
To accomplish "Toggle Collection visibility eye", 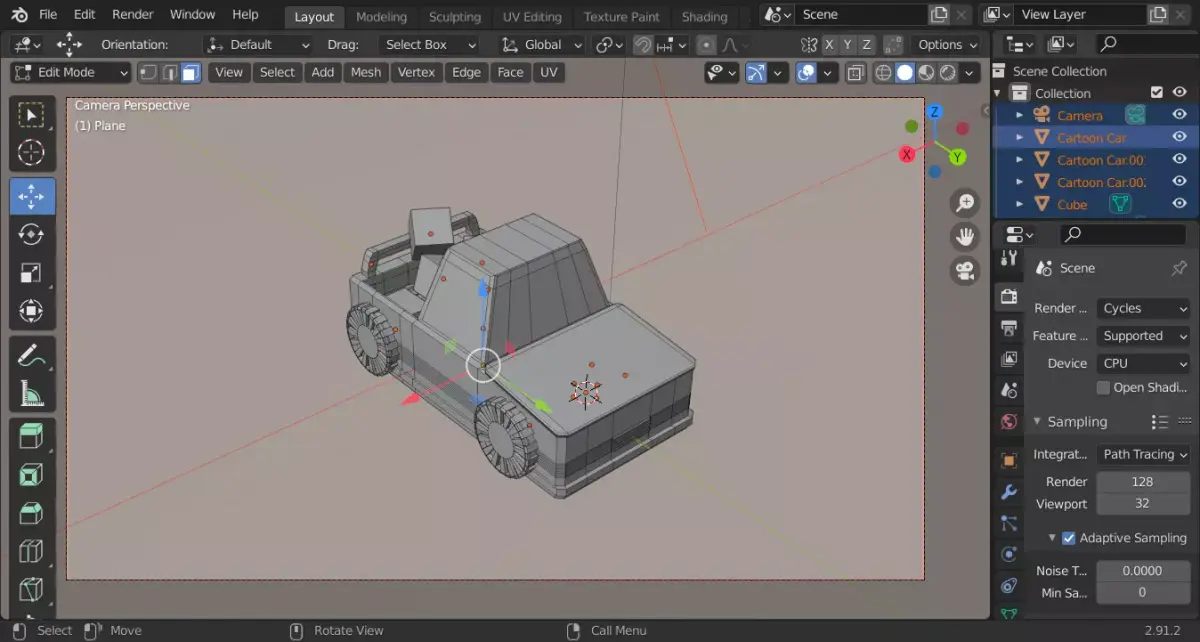I will (1179, 93).
